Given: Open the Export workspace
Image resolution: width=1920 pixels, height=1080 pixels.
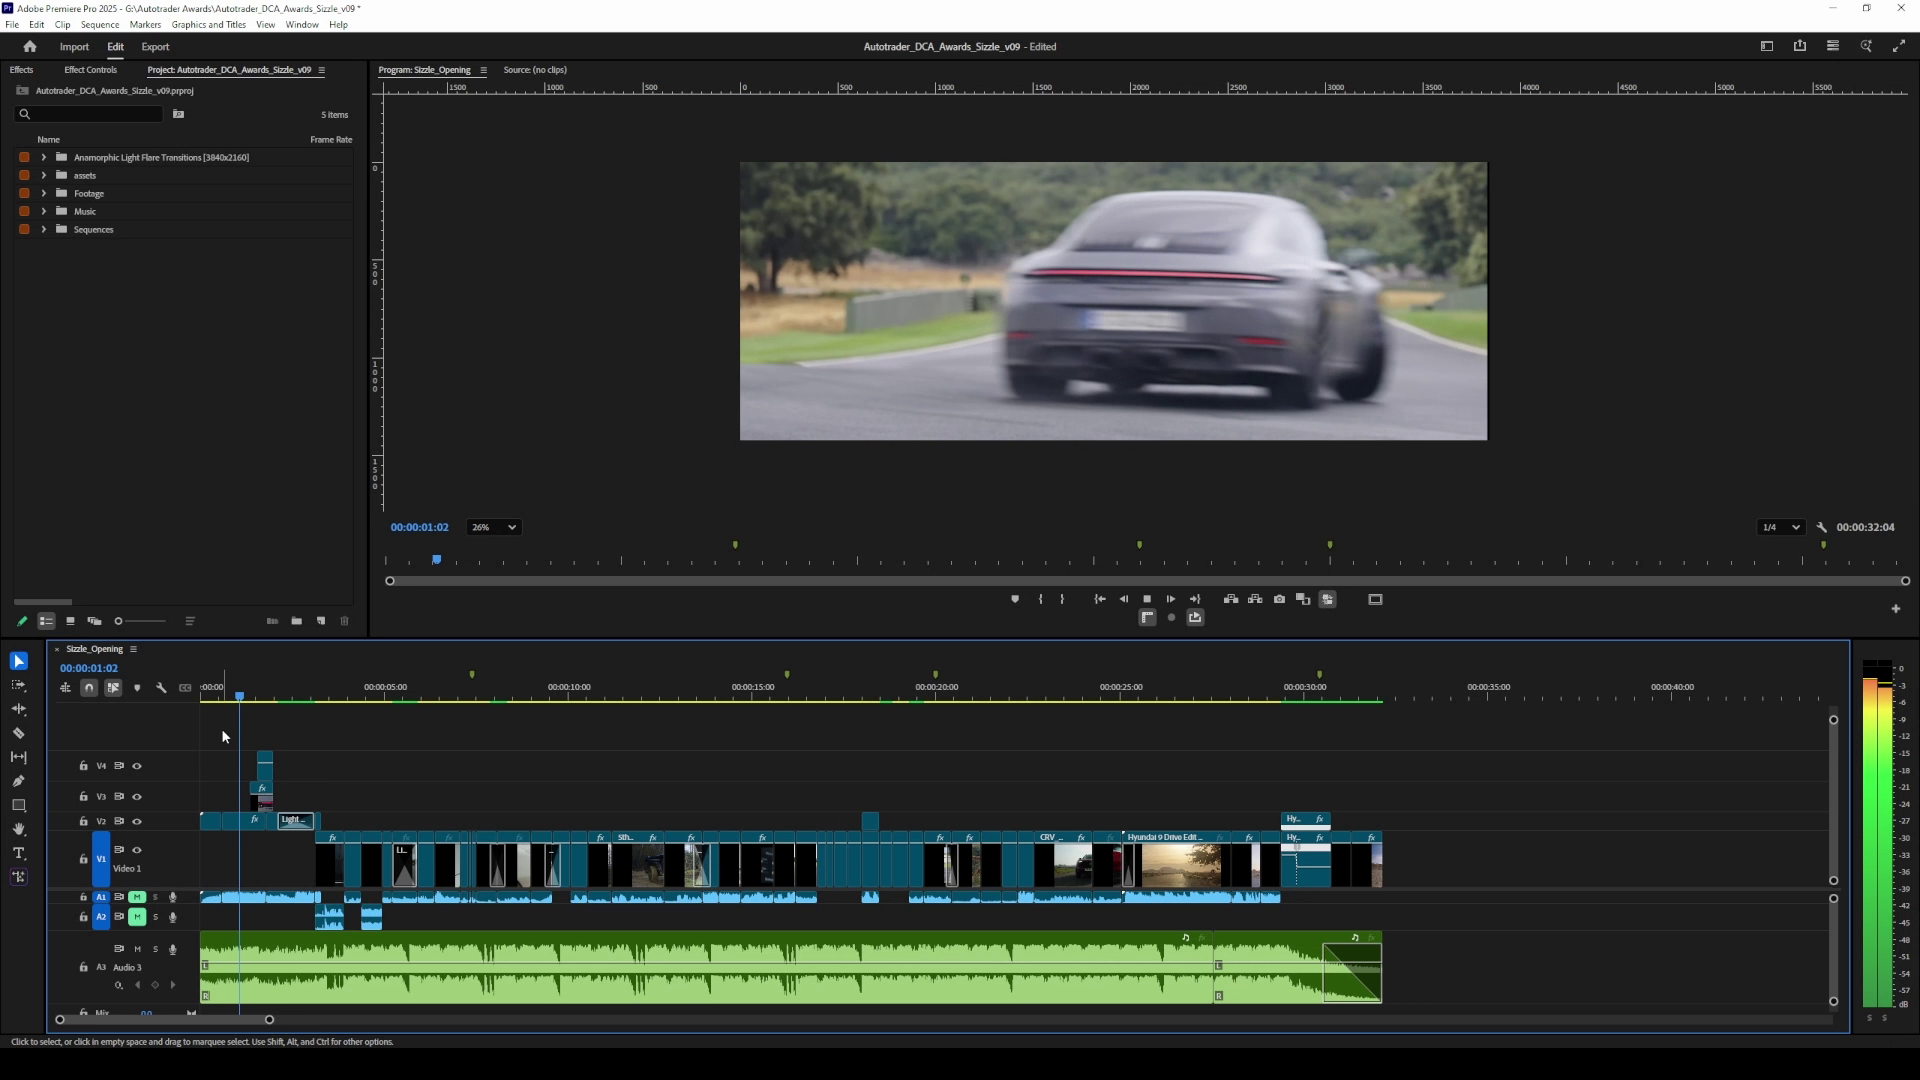Looking at the screenshot, I should point(155,47).
